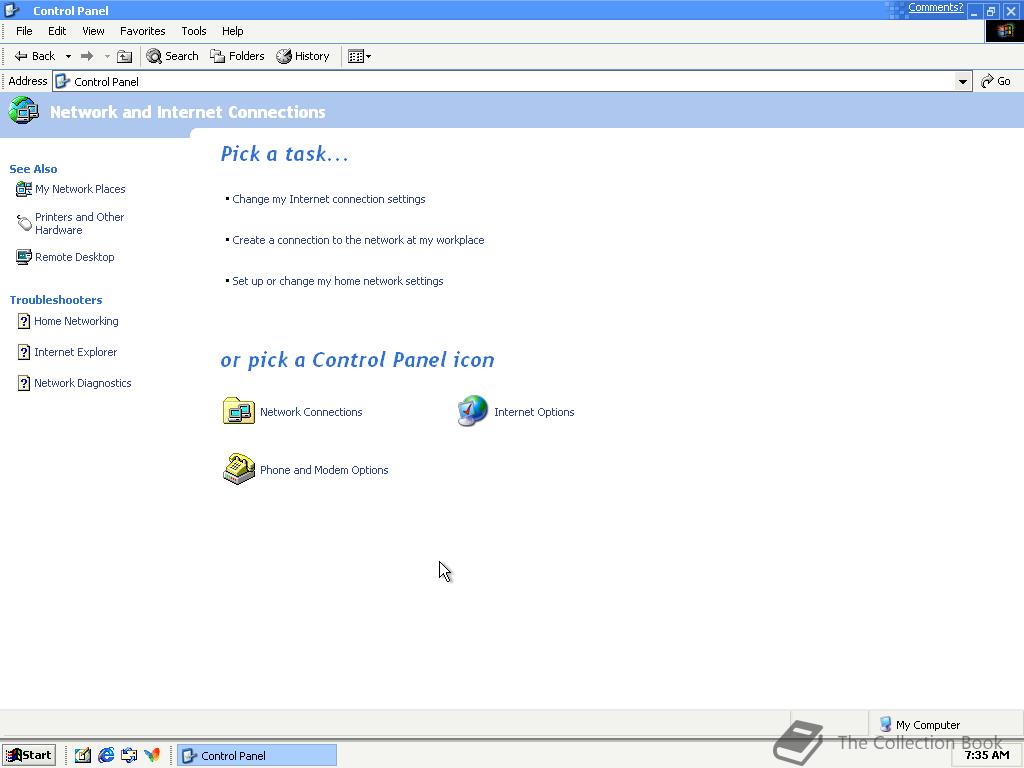Open the Search toolbar button
This screenshot has height=768, width=1024.
[172, 56]
